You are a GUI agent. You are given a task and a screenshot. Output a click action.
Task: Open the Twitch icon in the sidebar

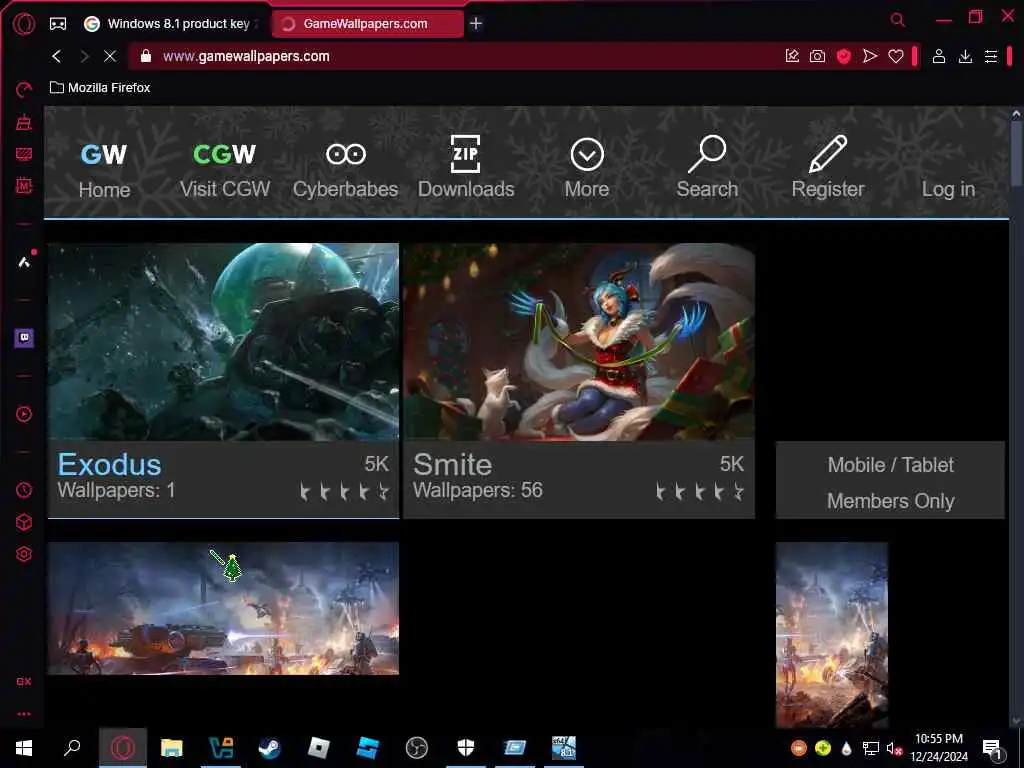coord(24,338)
